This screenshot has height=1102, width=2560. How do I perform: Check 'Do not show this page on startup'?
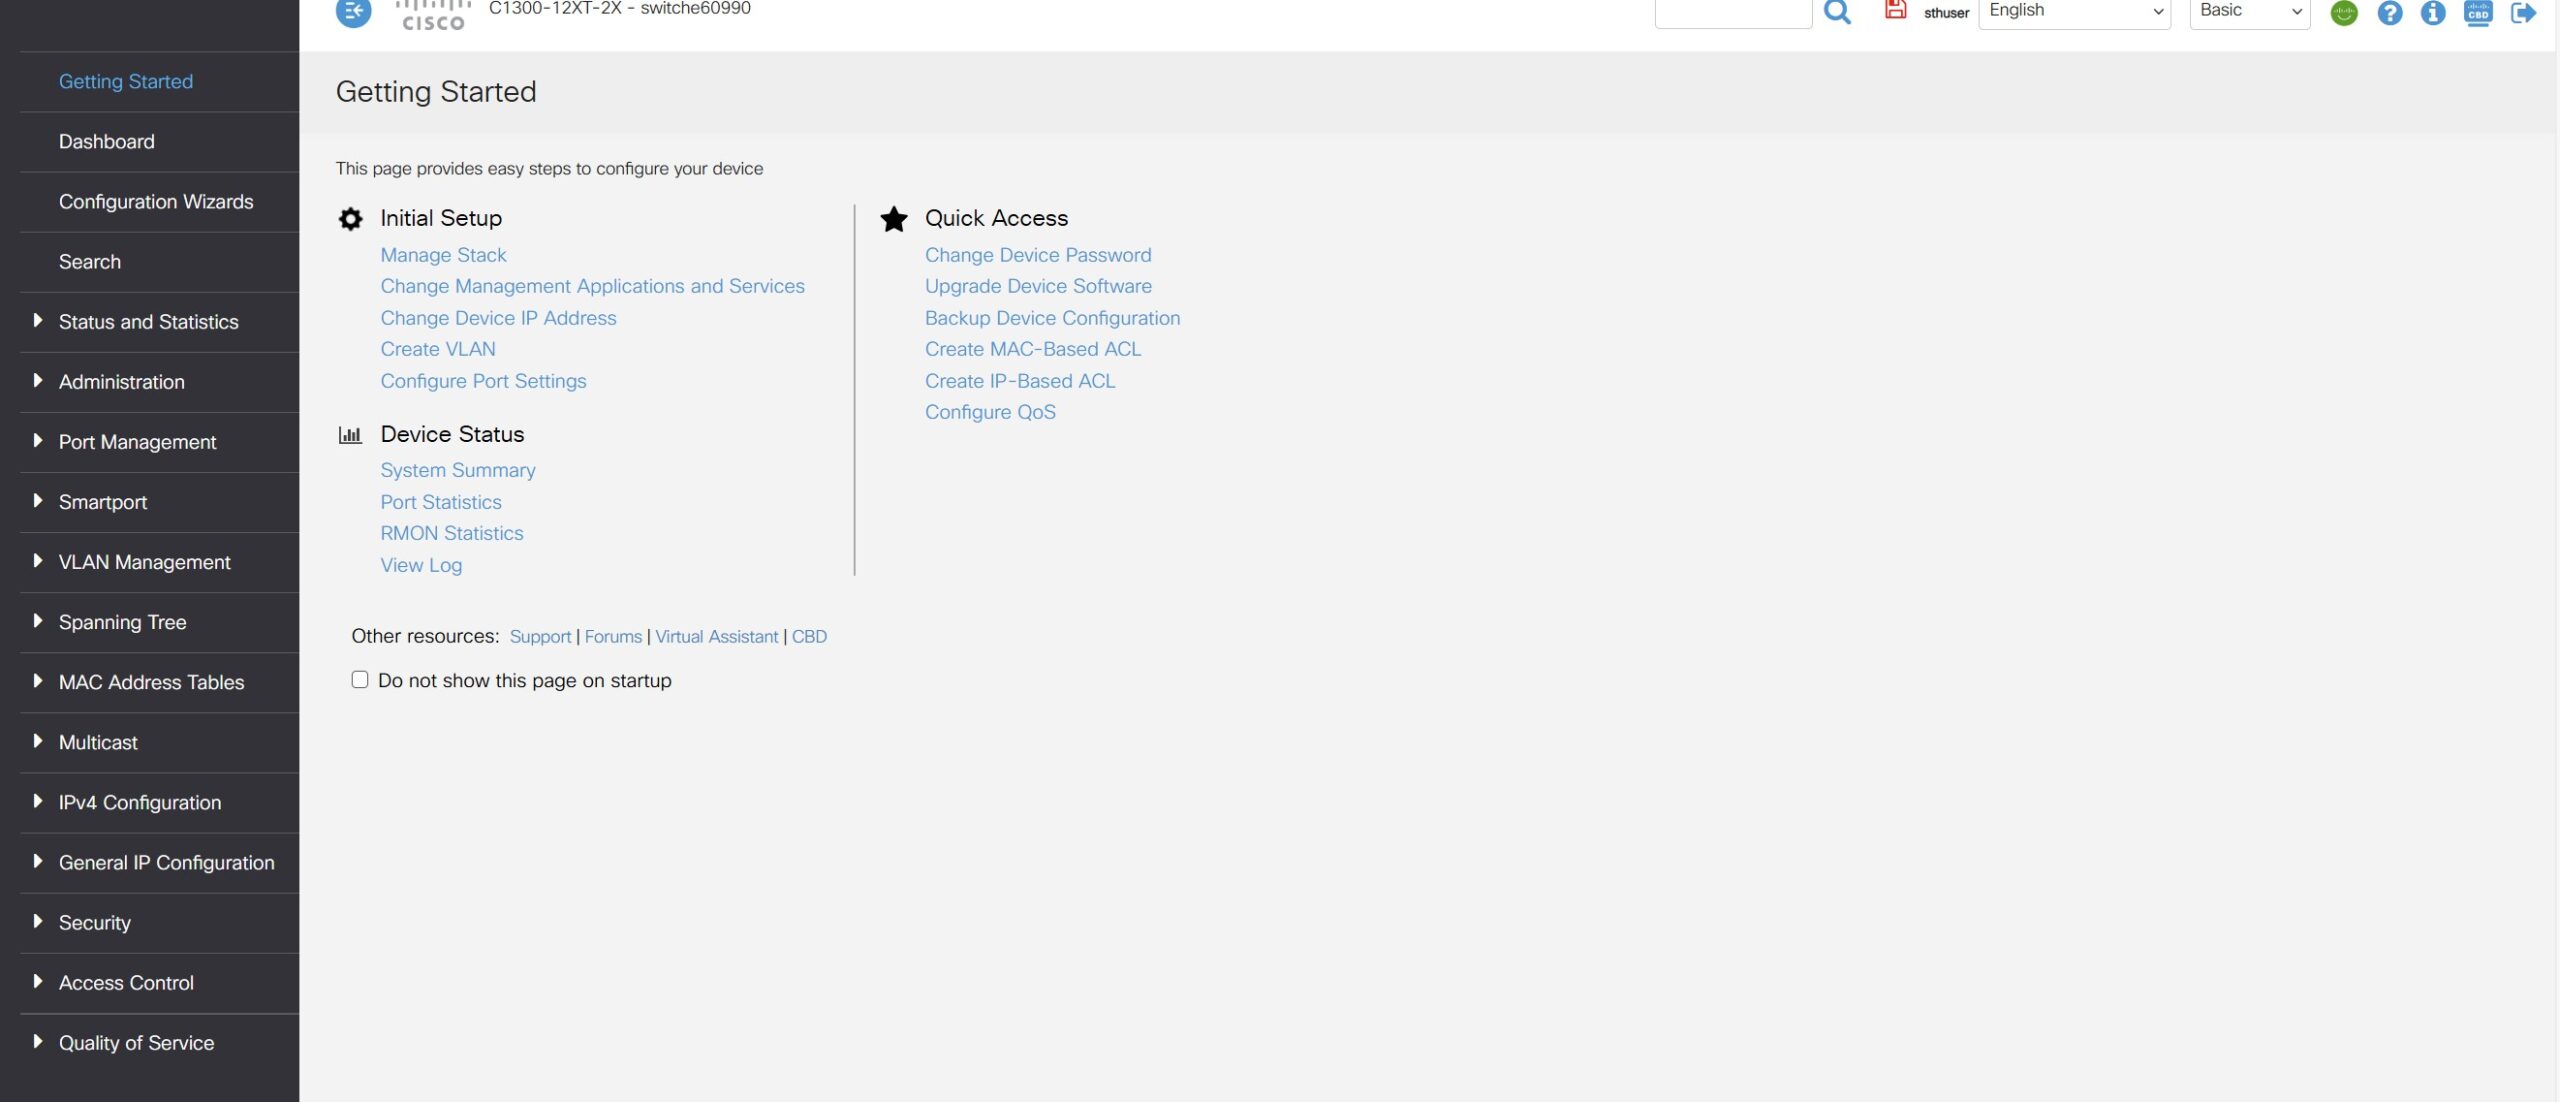[x=360, y=680]
